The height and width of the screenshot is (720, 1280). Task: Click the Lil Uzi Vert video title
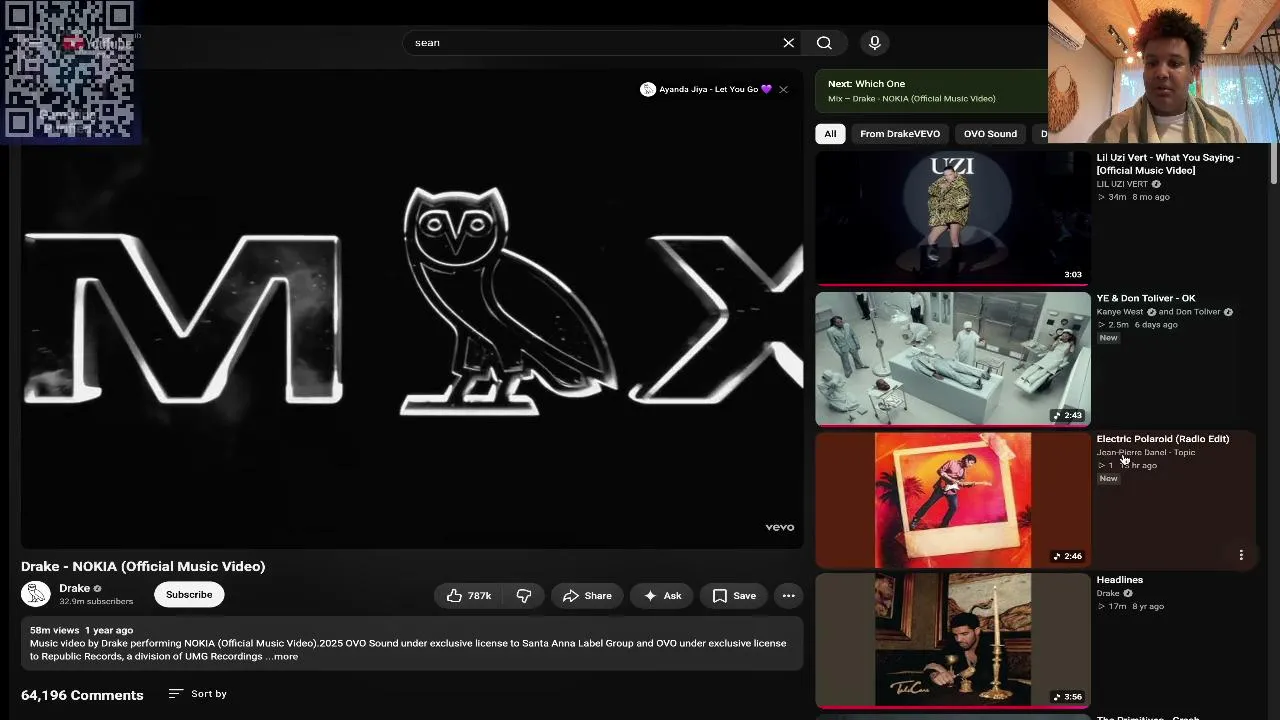pos(1168,164)
